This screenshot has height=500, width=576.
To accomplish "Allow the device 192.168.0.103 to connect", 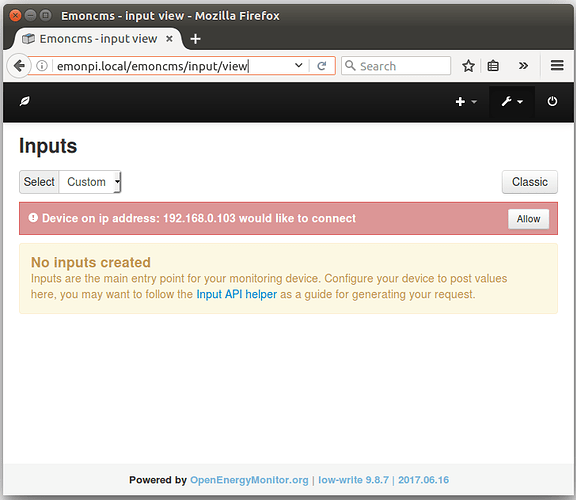I will [528, 219].
